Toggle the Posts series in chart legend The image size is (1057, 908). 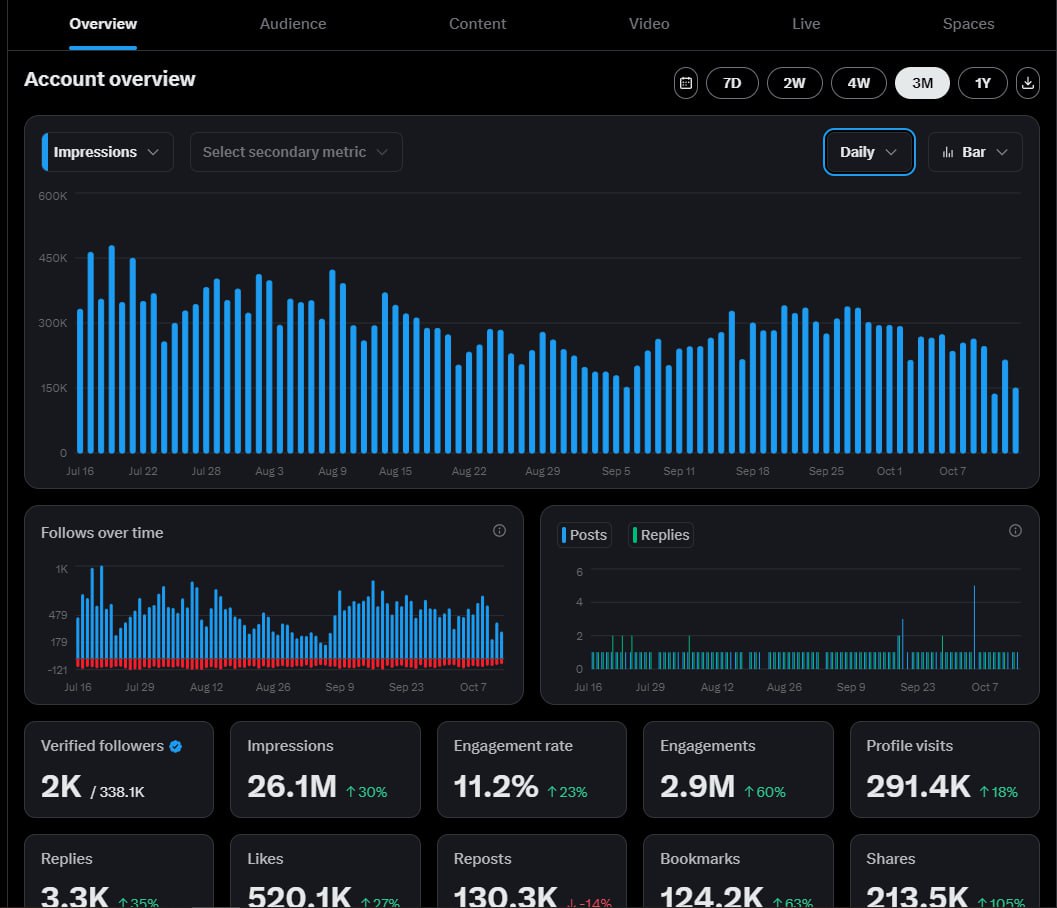pyautogui.click(x=584, y=535)
